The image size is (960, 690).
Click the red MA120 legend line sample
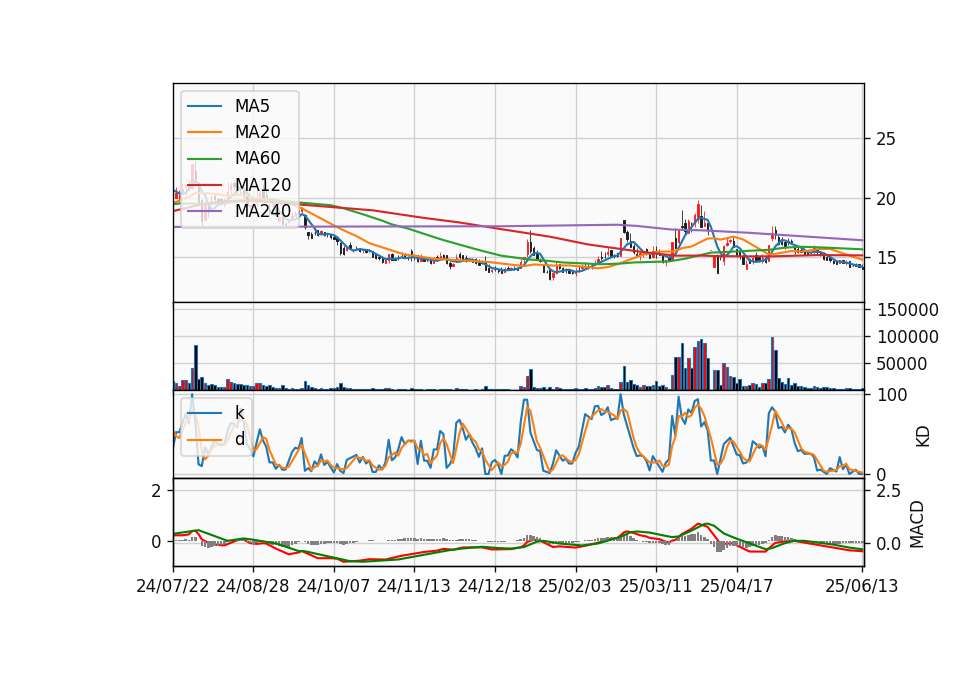click(204, 185)
